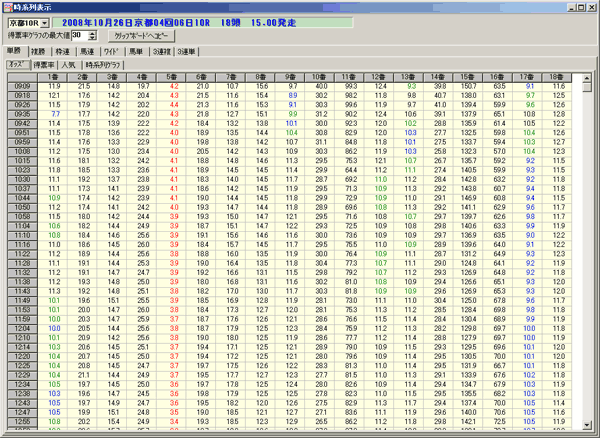Viewport: 600px width, 438px height.
Task: Click the blue 10.0 cell in 12:04 row, 1番
Action: (x=54, y=329)
